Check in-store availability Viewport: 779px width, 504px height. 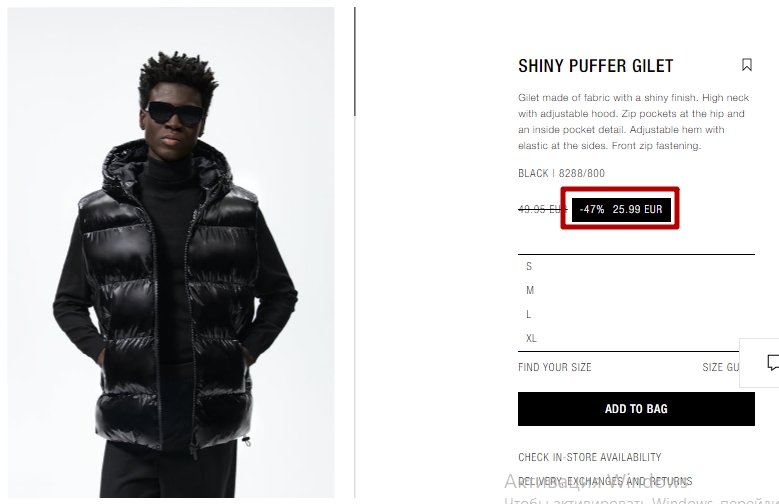tap(590, 457)
